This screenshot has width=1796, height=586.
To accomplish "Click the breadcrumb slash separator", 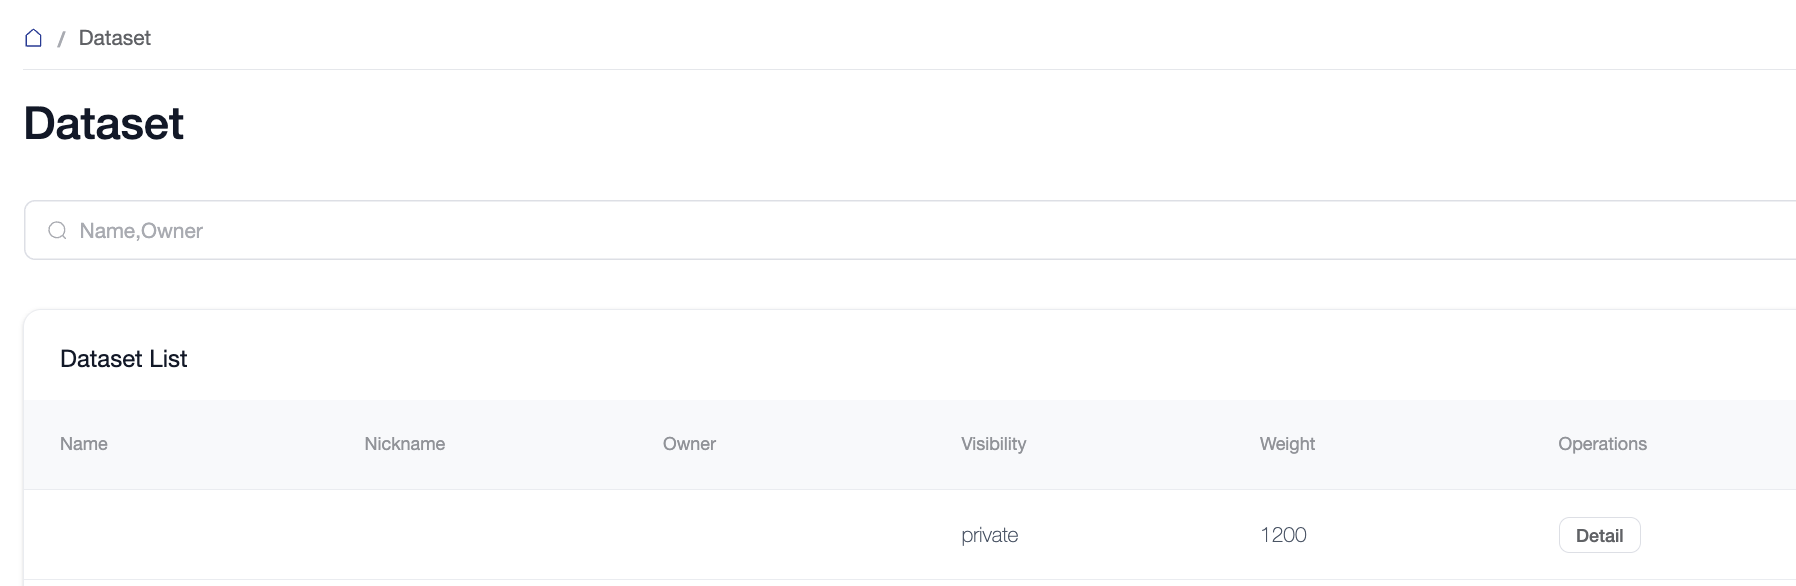I will coord(61,39).
